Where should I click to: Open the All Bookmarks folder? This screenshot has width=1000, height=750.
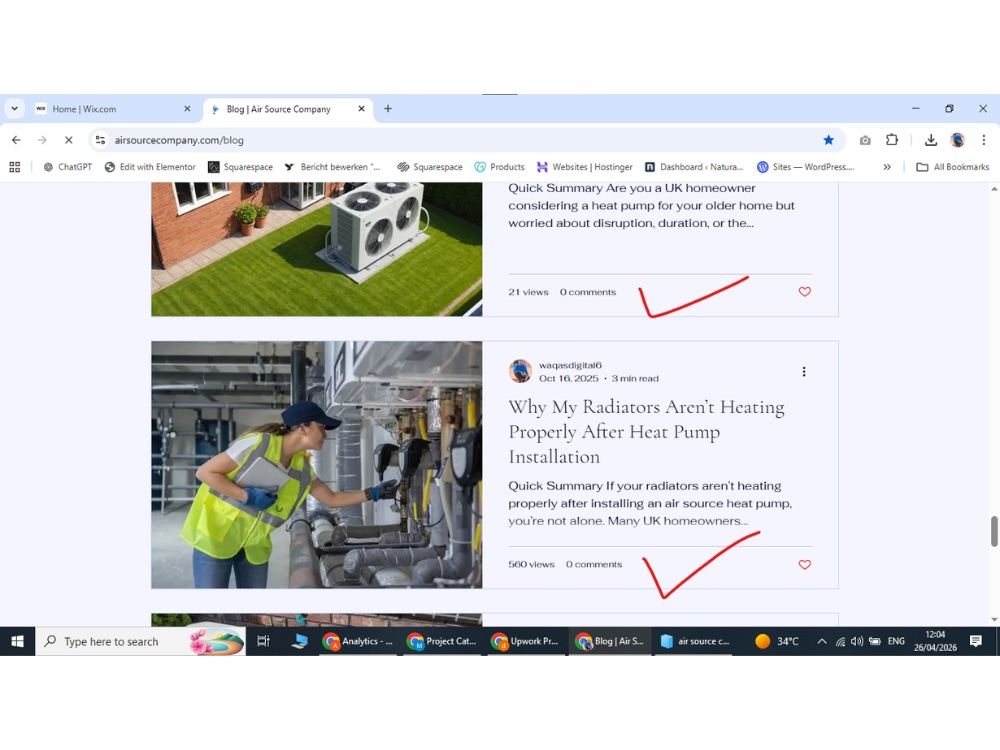tap(953, 166)
